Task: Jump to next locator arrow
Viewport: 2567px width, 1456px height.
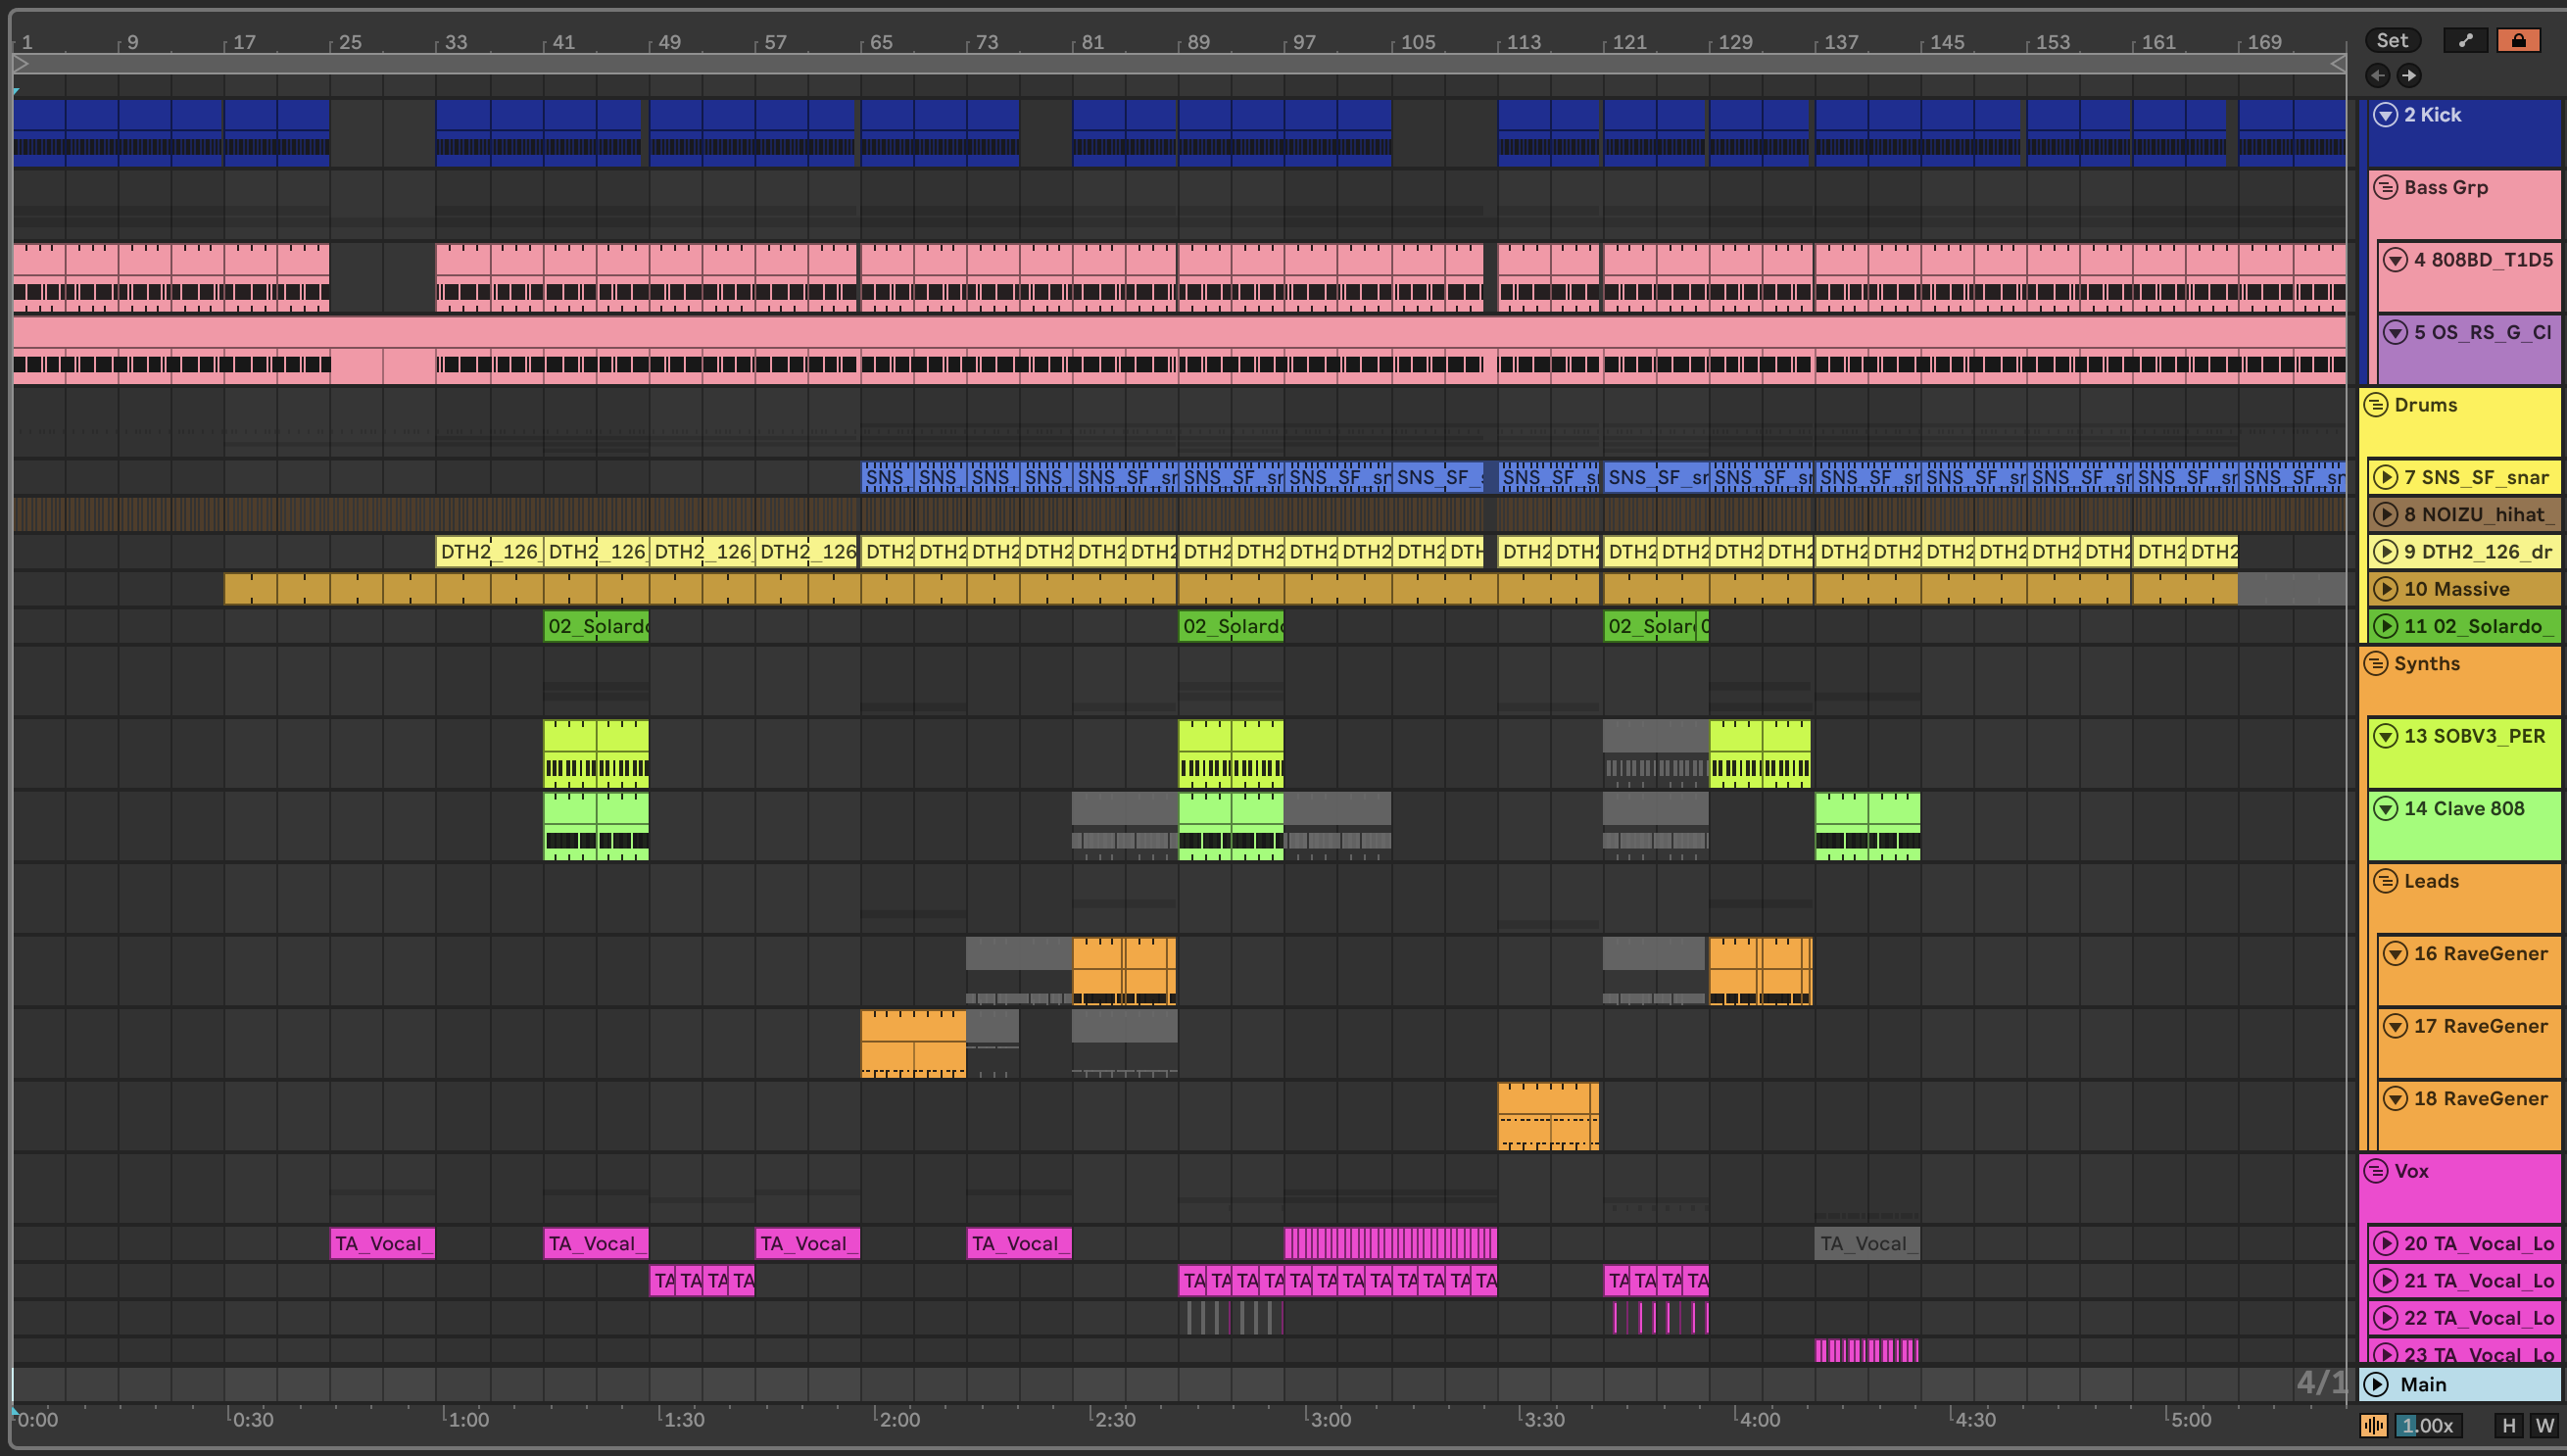Action: click(2409, 75)
